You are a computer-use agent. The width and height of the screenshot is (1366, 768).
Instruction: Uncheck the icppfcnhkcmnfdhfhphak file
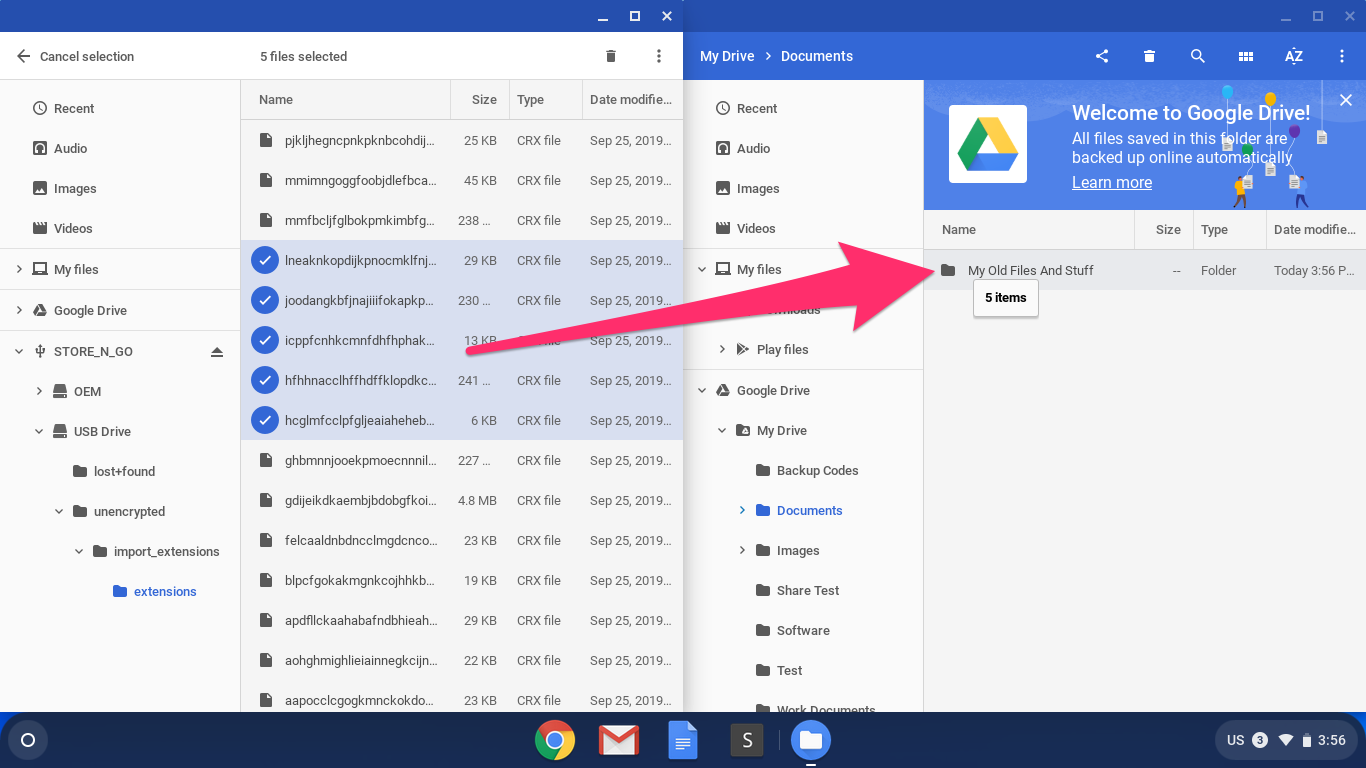(x=264, y=340)
